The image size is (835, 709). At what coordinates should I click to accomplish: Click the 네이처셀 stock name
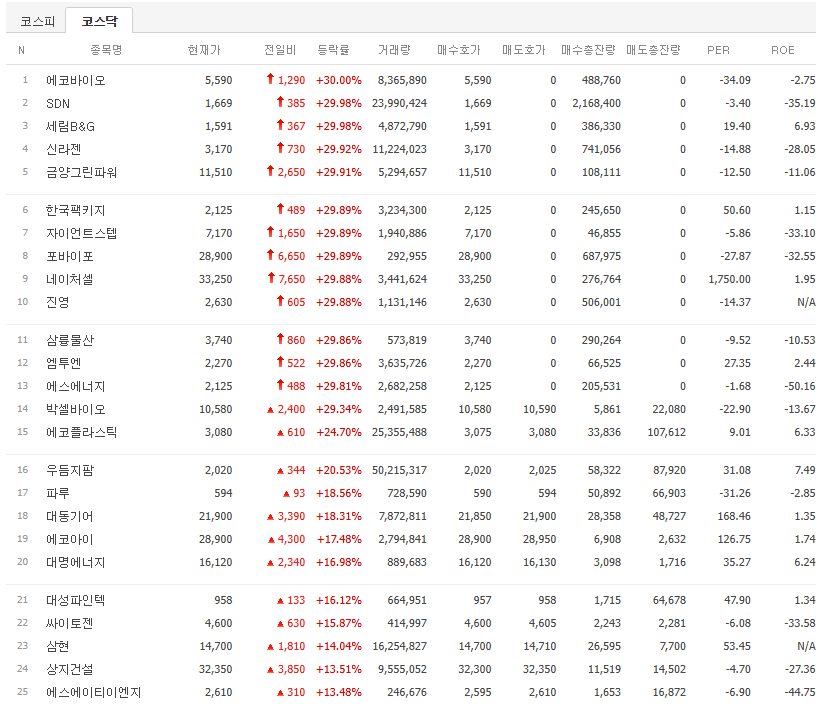(x=70, y=279)
